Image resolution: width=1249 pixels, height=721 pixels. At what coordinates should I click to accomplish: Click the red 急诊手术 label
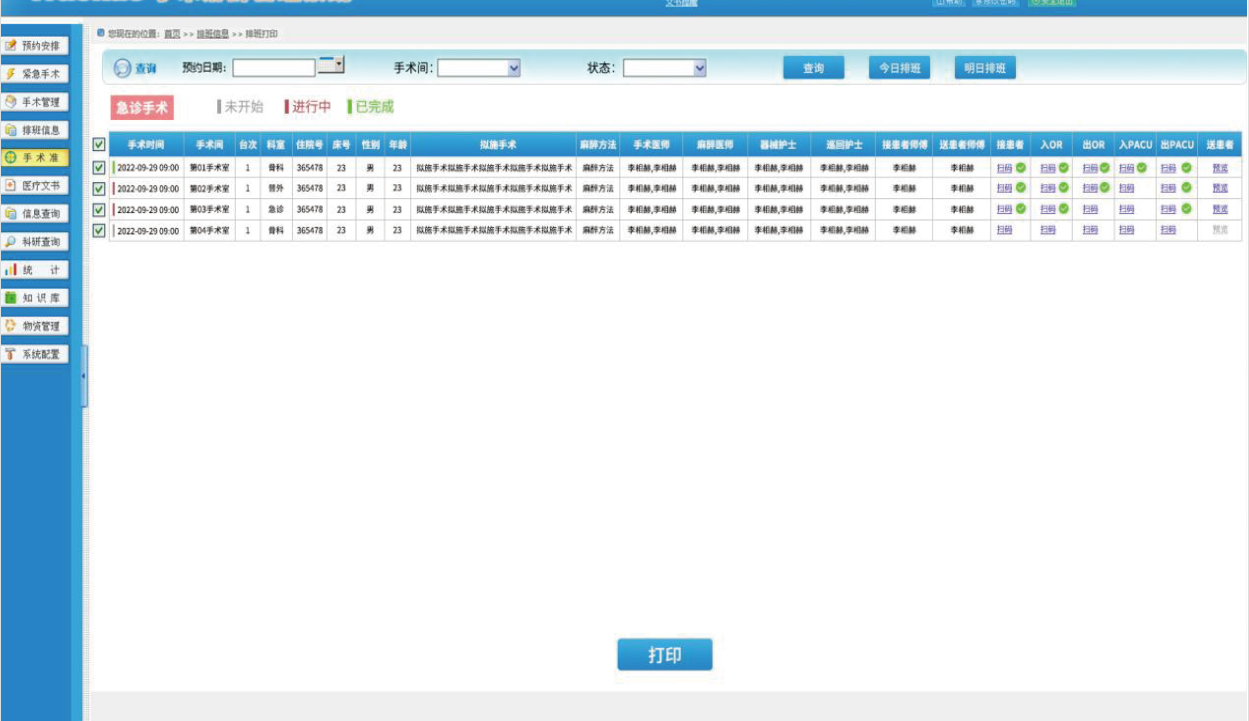click(142, 108)
